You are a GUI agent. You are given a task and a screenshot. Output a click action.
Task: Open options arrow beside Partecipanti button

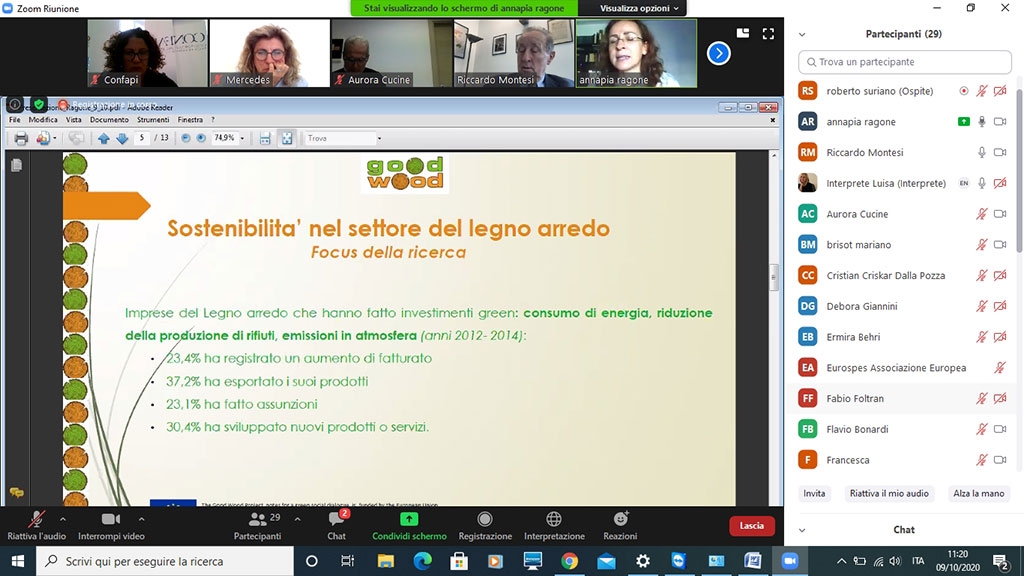(297, 520)
